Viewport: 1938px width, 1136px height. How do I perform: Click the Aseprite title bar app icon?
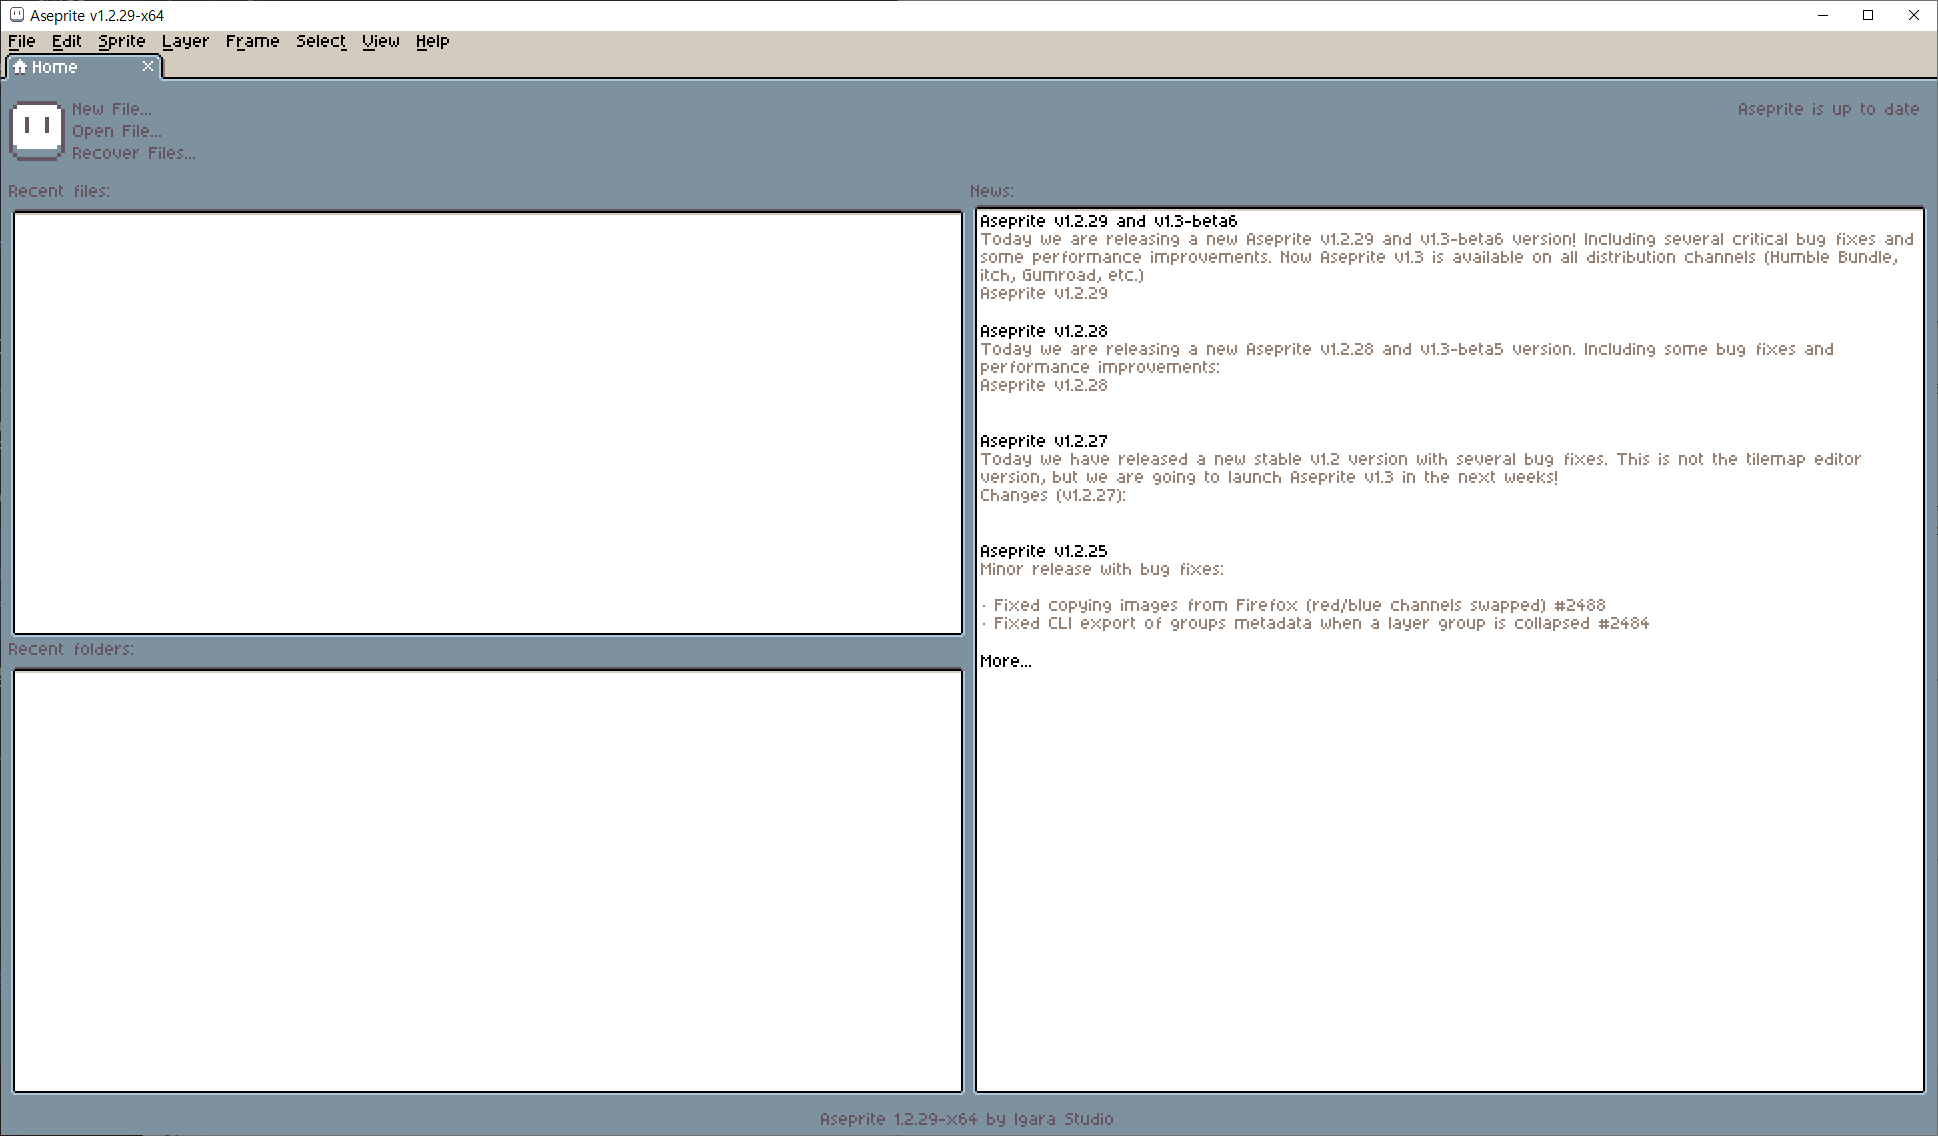(16, 15)
